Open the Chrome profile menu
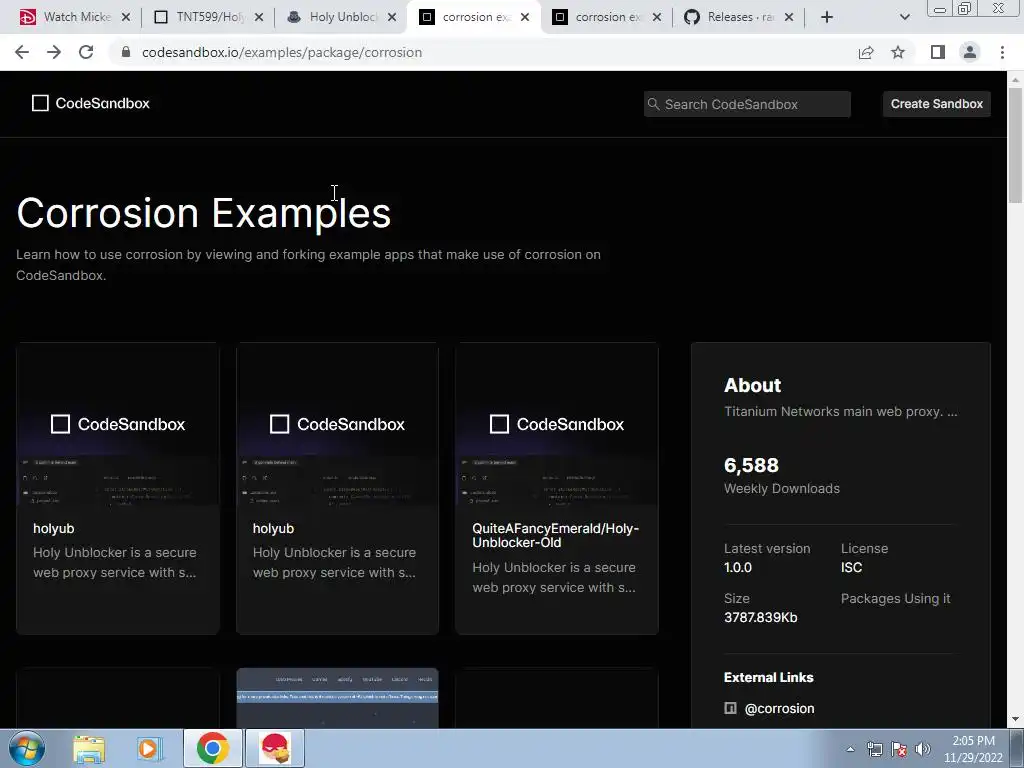The width and height of the screenshot is (1024, 768). [x=970, y=52]
